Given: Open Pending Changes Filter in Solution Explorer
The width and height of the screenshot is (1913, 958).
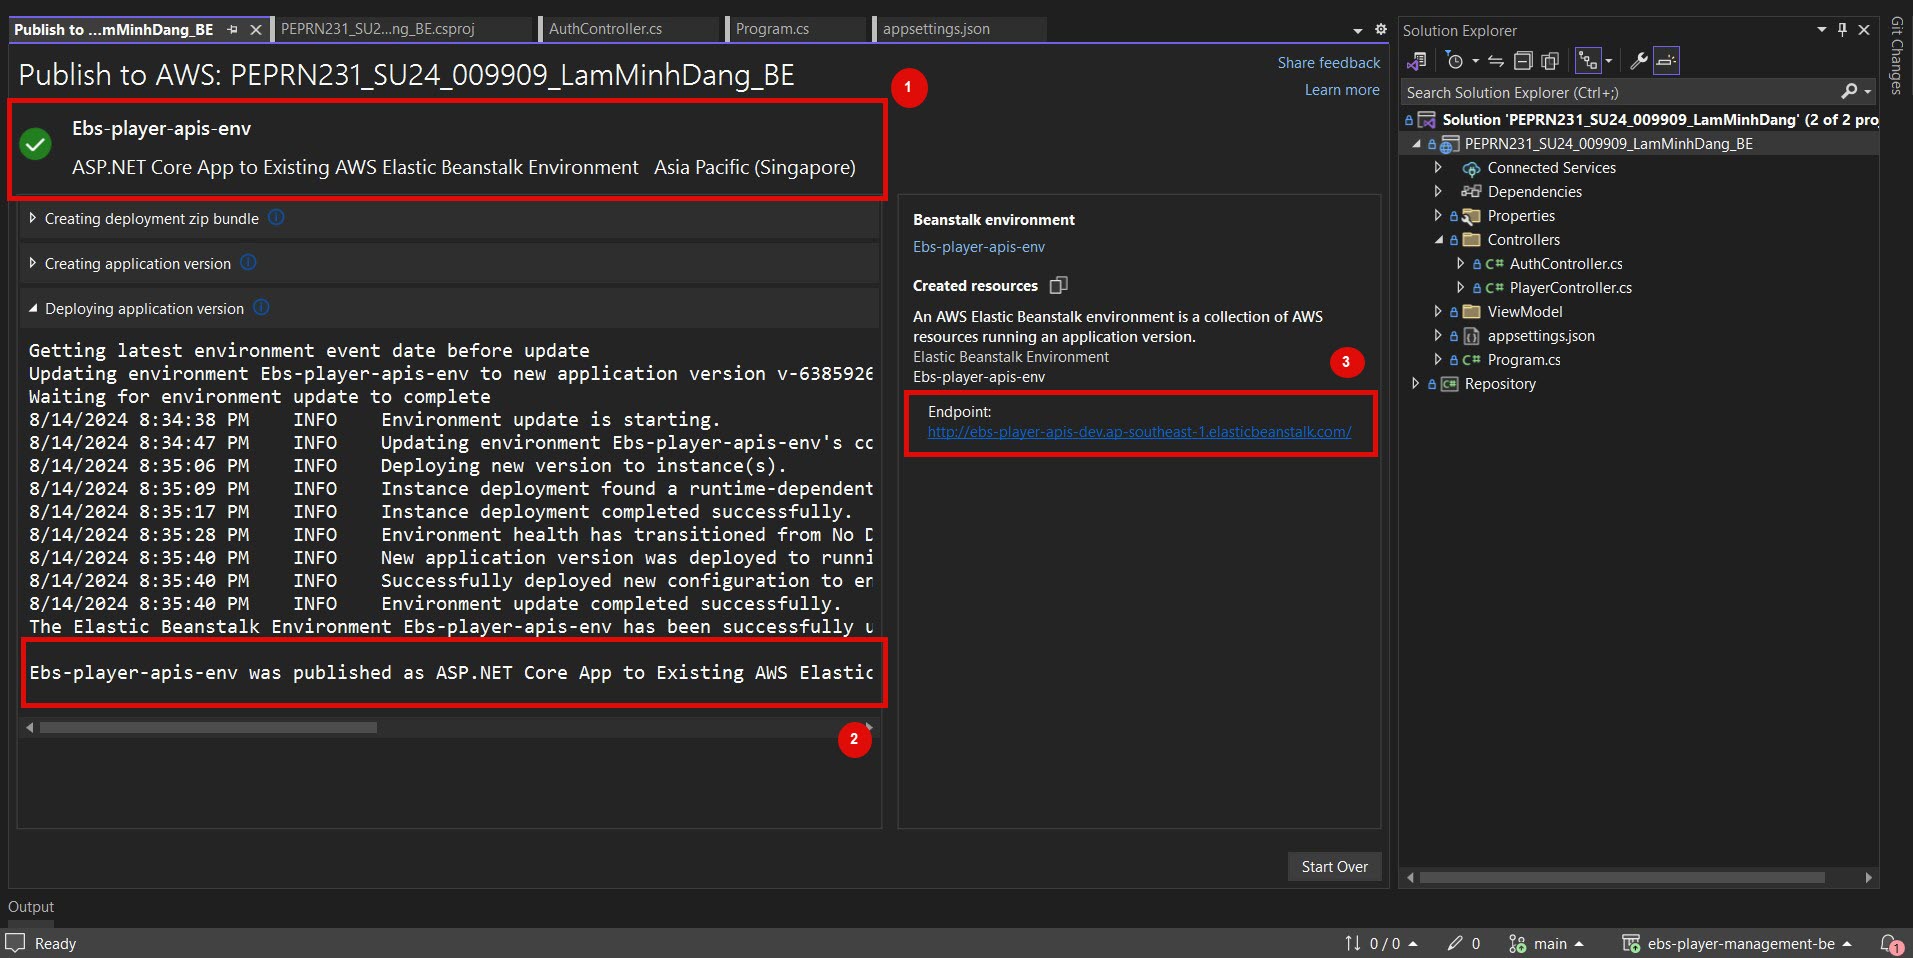Looking at the screenshot, I should 1455,61.
